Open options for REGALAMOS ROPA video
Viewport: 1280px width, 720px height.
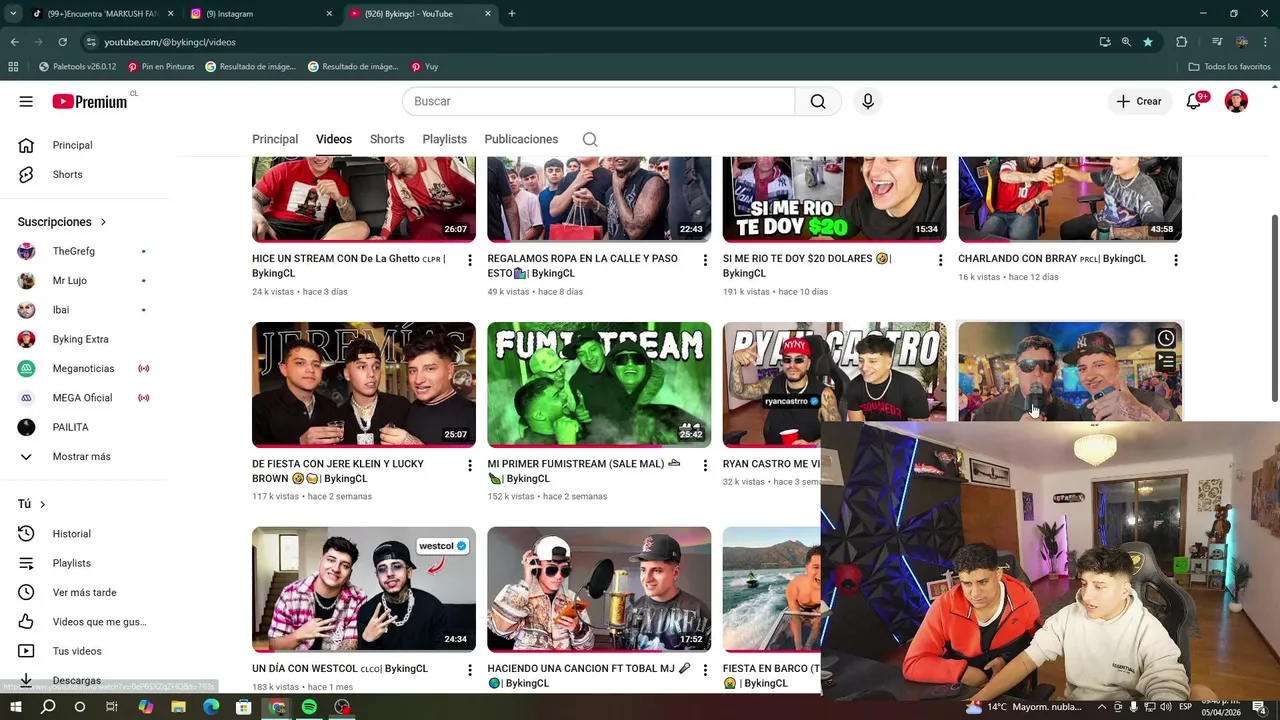pos(705,260)
